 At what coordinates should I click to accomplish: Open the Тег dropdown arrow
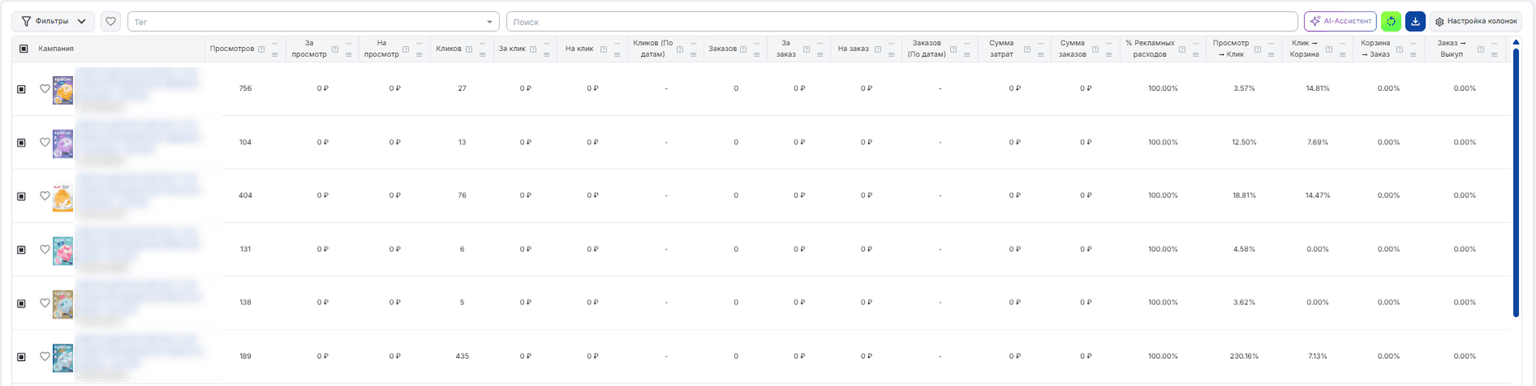pyautogui.click(x=489, y=21)
